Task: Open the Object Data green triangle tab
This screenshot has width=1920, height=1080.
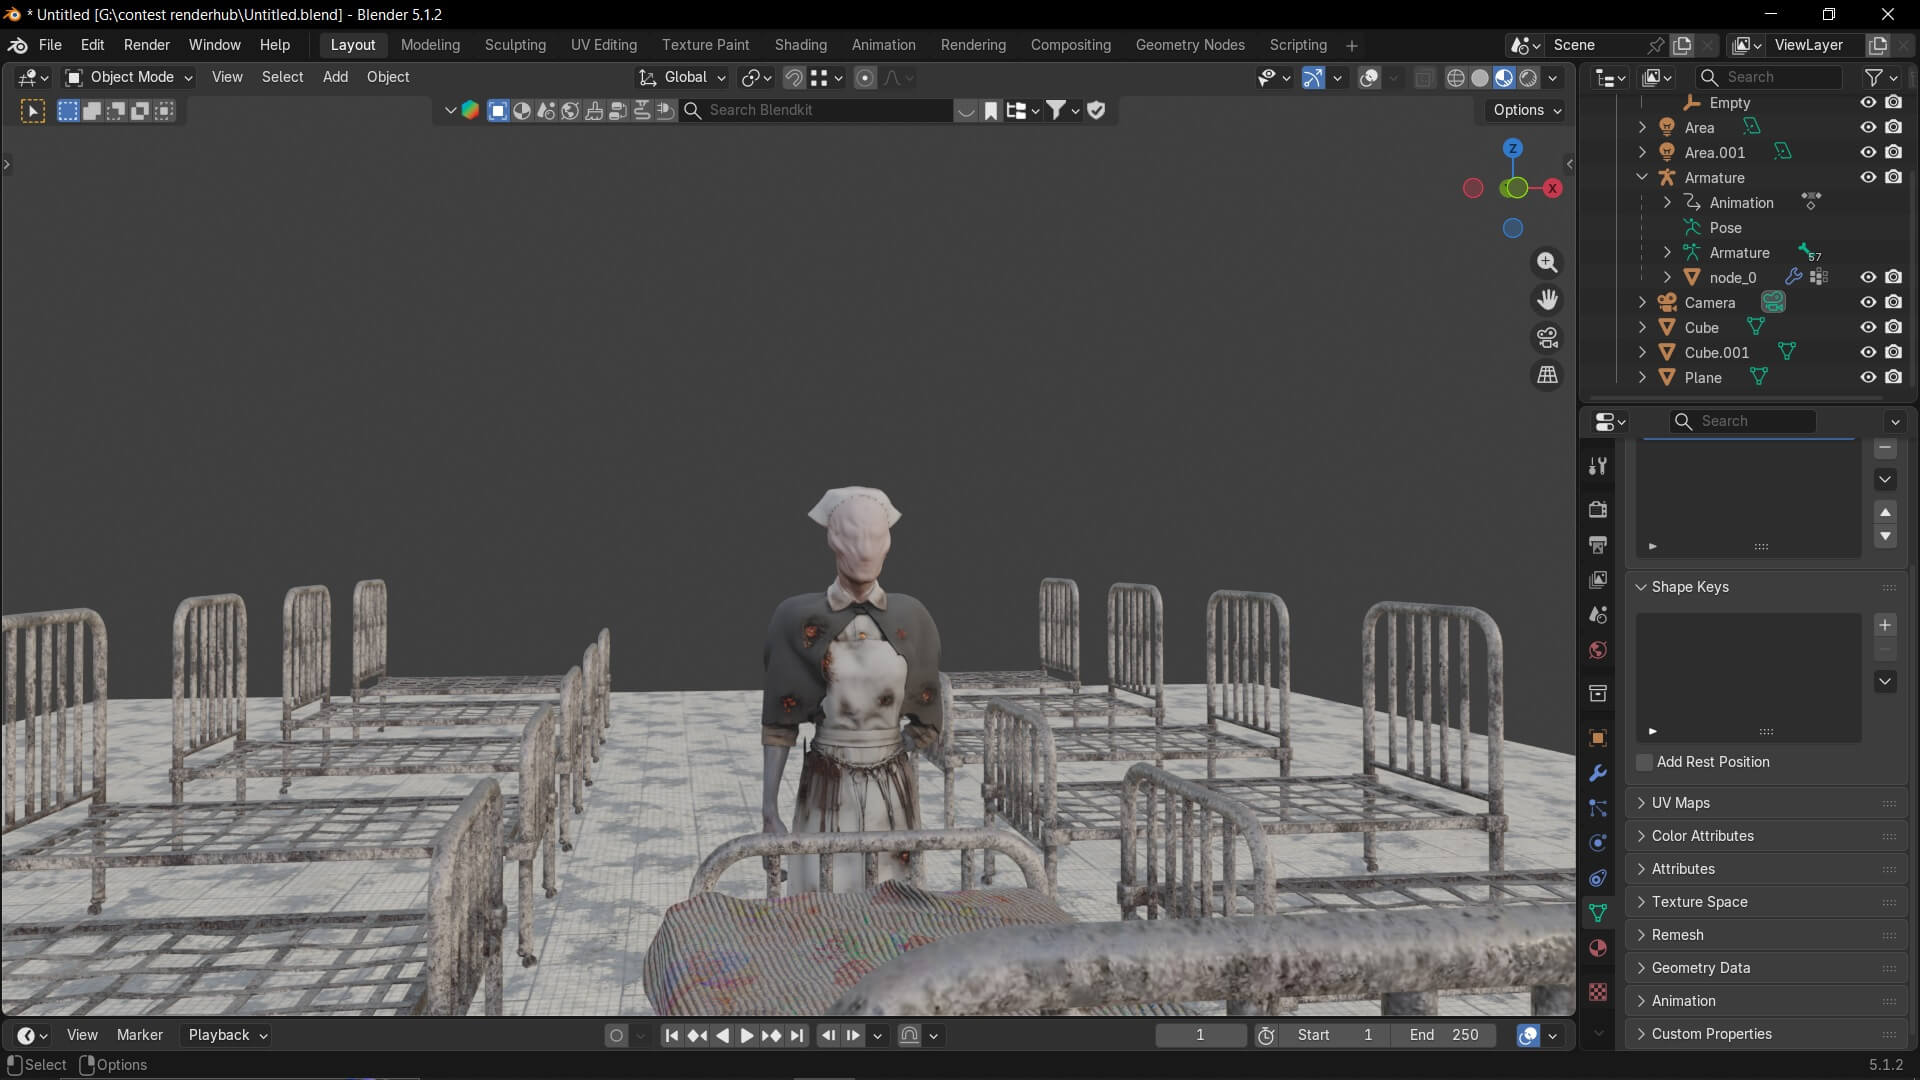Action: (1598, 913)
